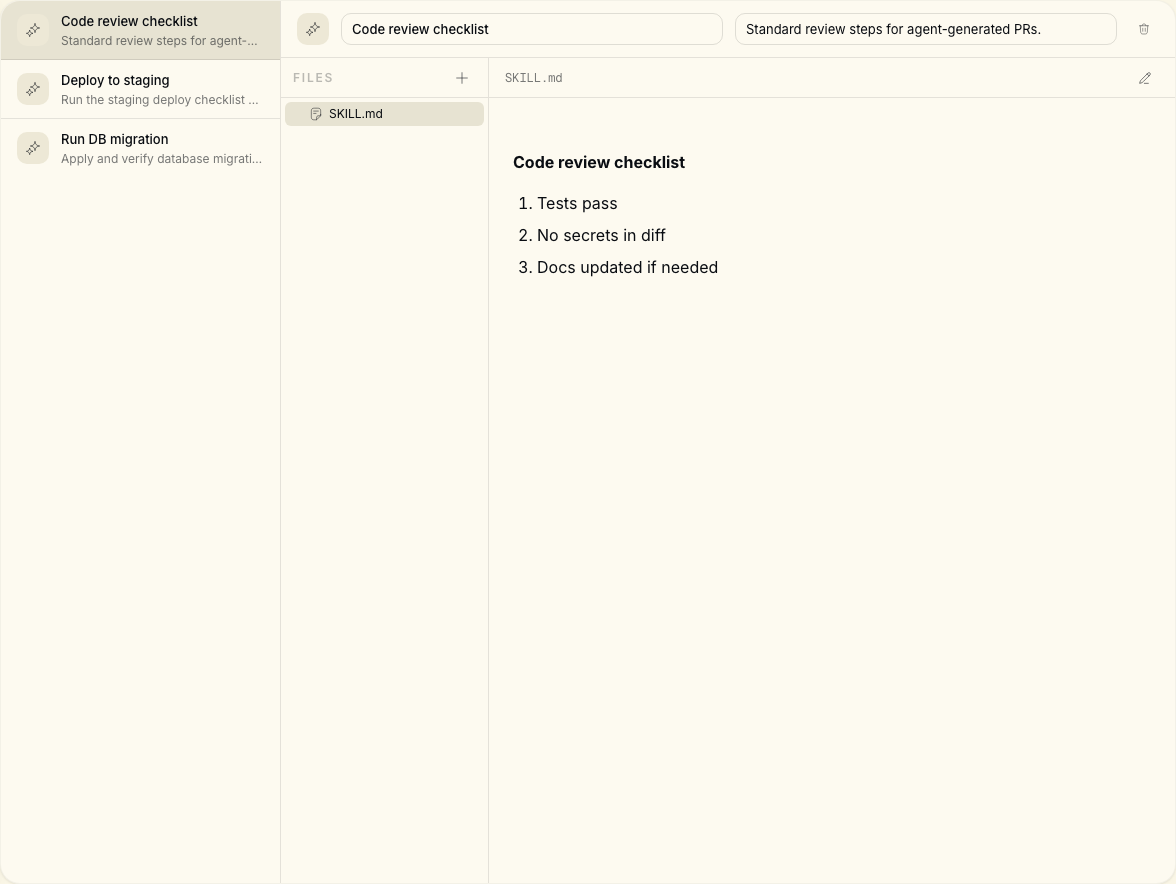Click the 'Code review checklist' document heading

tap(598, 163)
